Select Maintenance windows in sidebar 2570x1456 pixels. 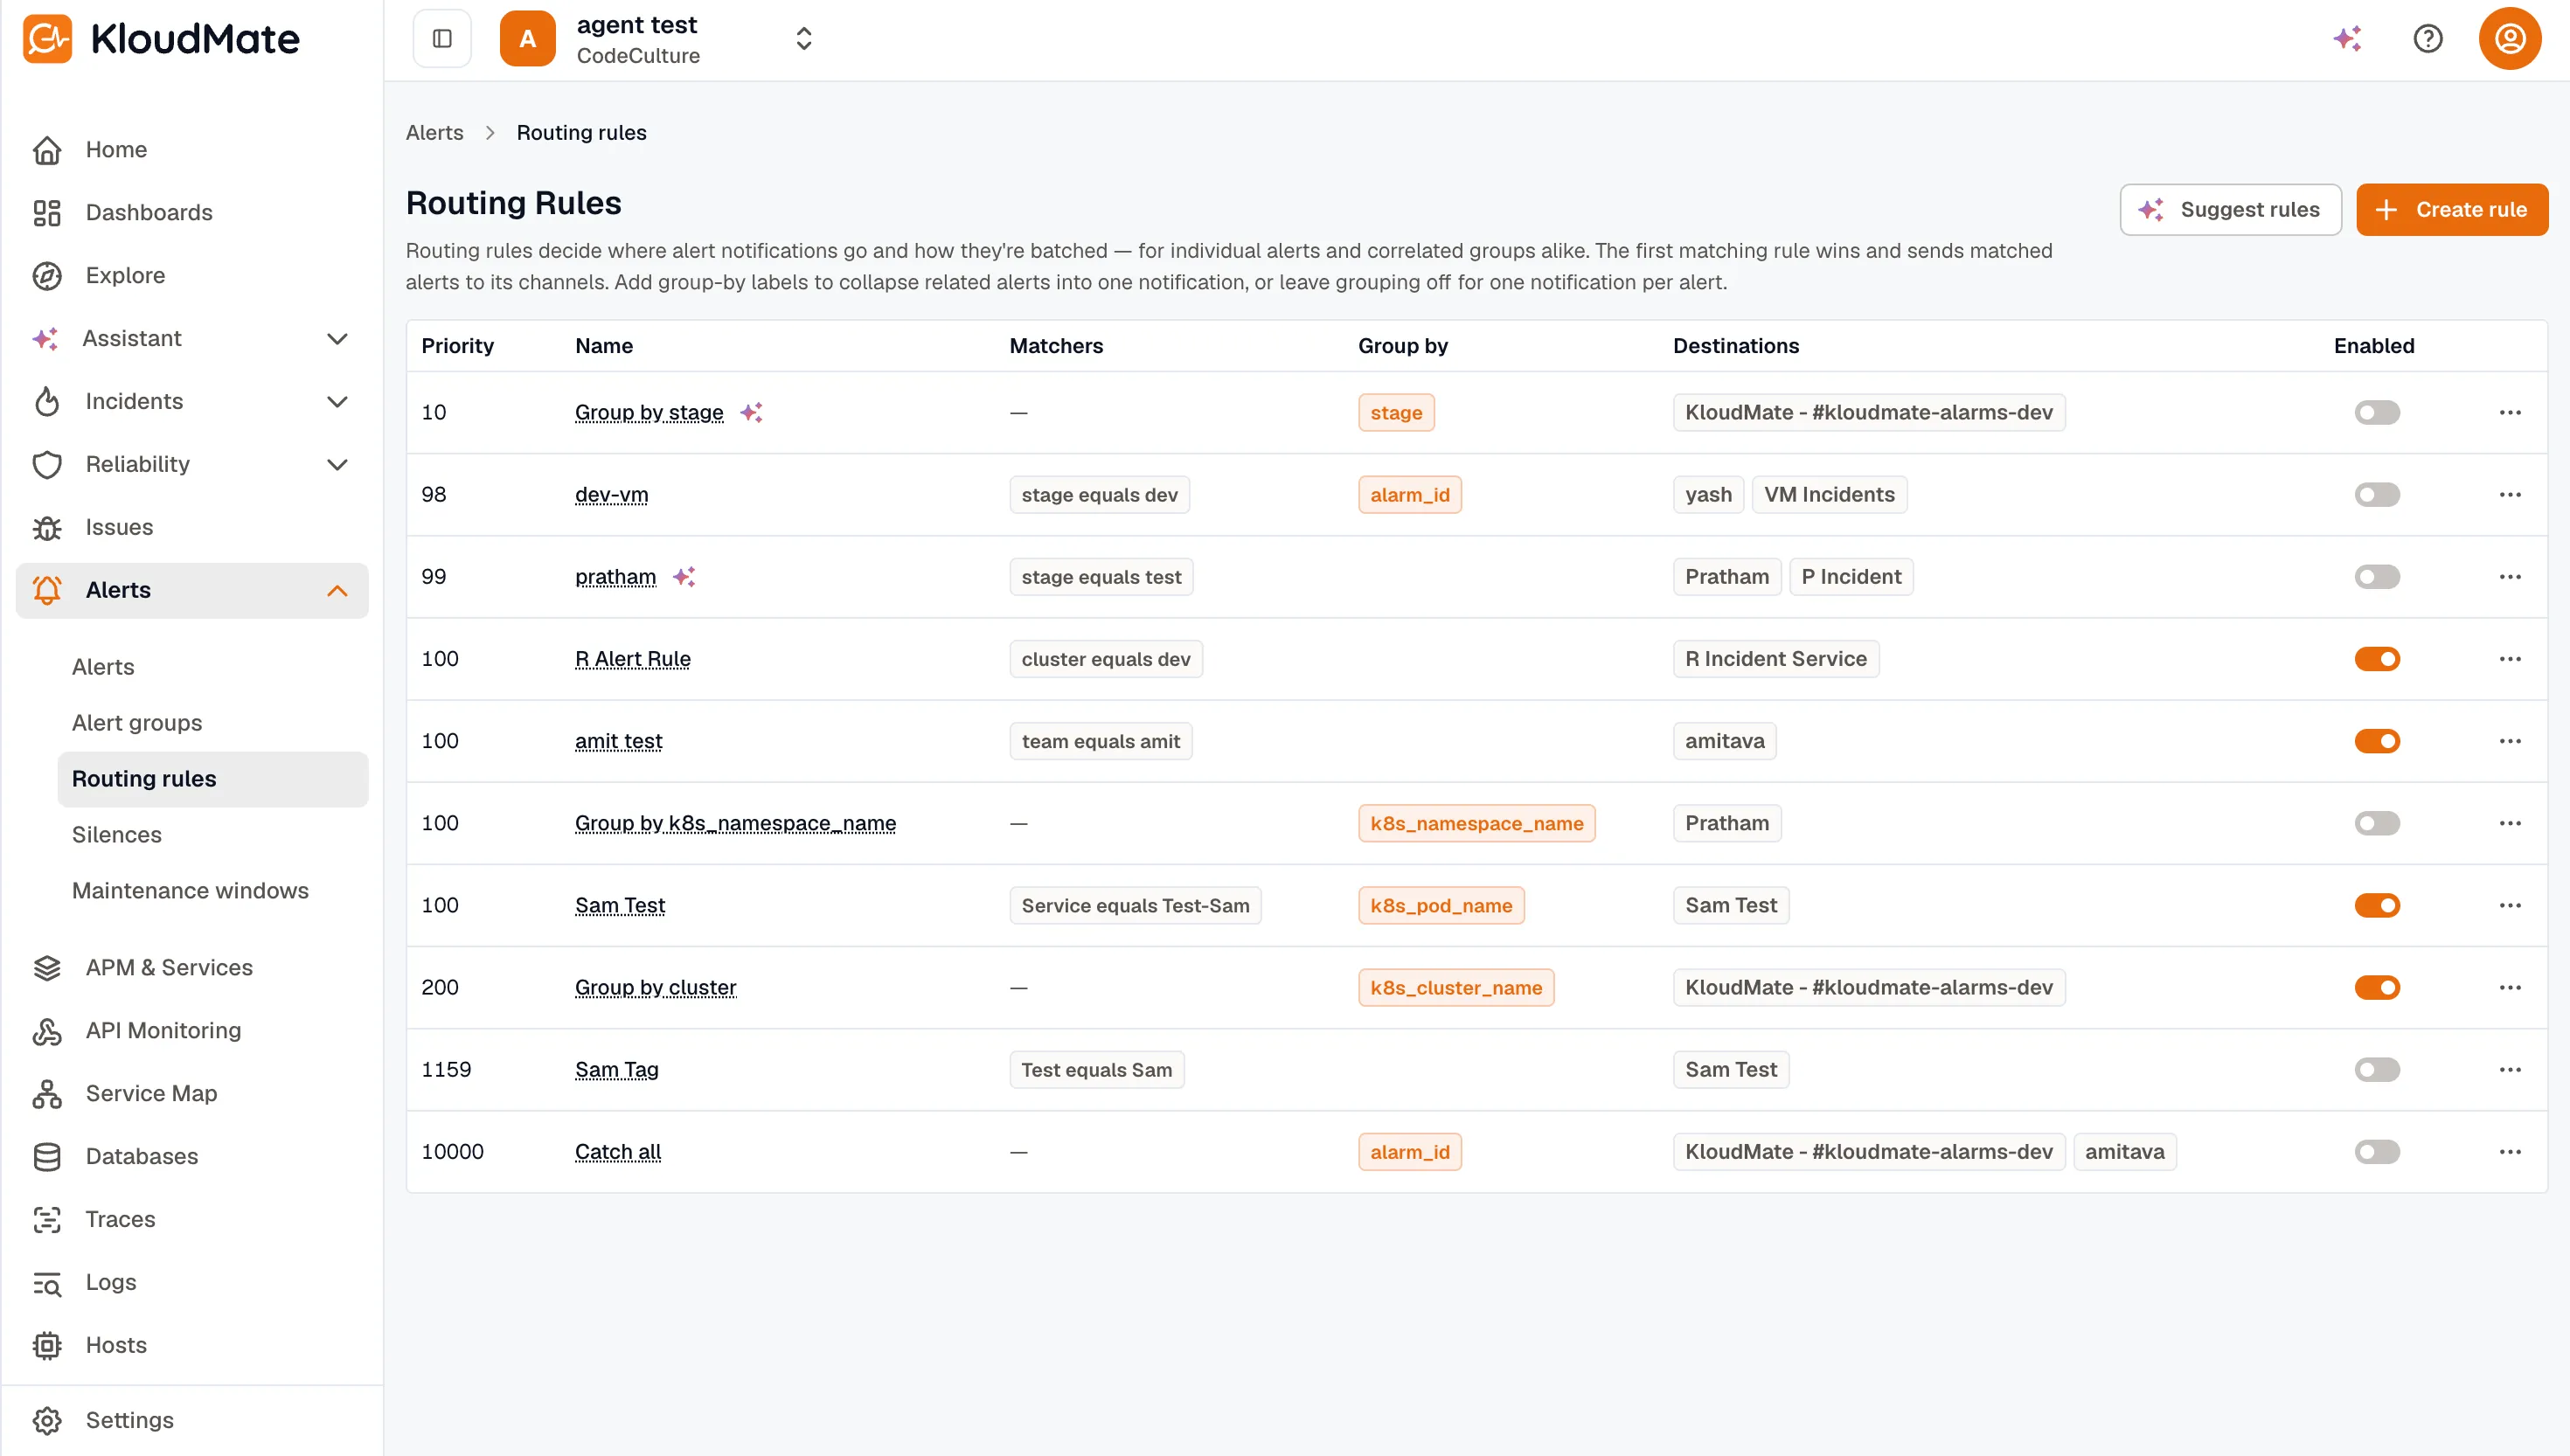coord(190,891)
